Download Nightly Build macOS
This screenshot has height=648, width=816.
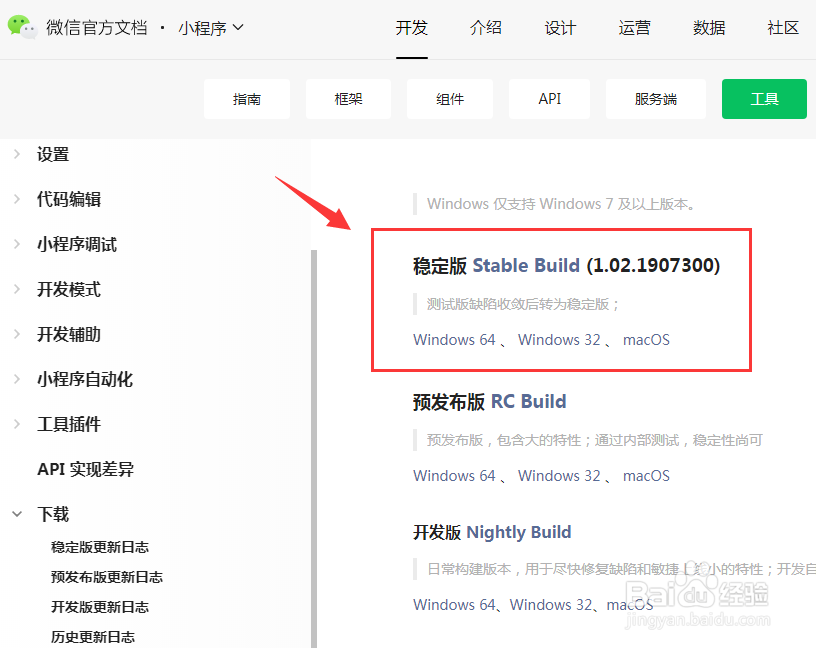coord(630,605)
